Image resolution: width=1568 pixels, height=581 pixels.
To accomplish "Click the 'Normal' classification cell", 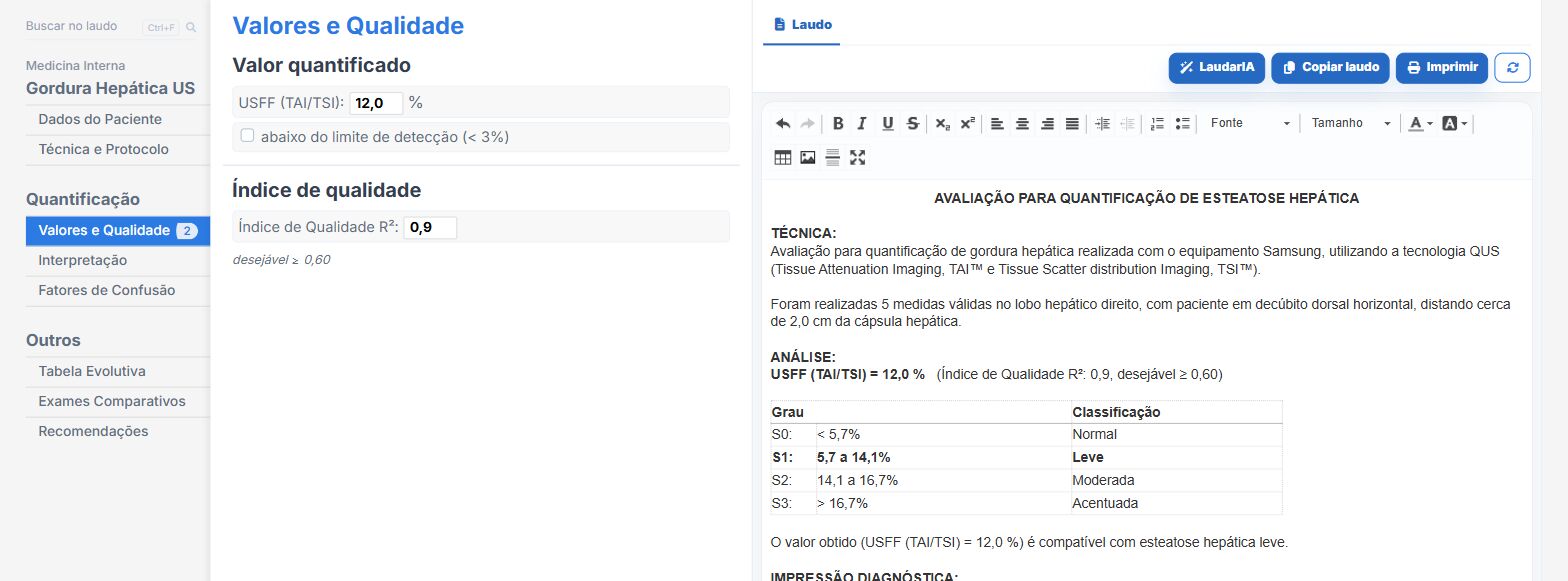I will click(x=1176, y=434).
